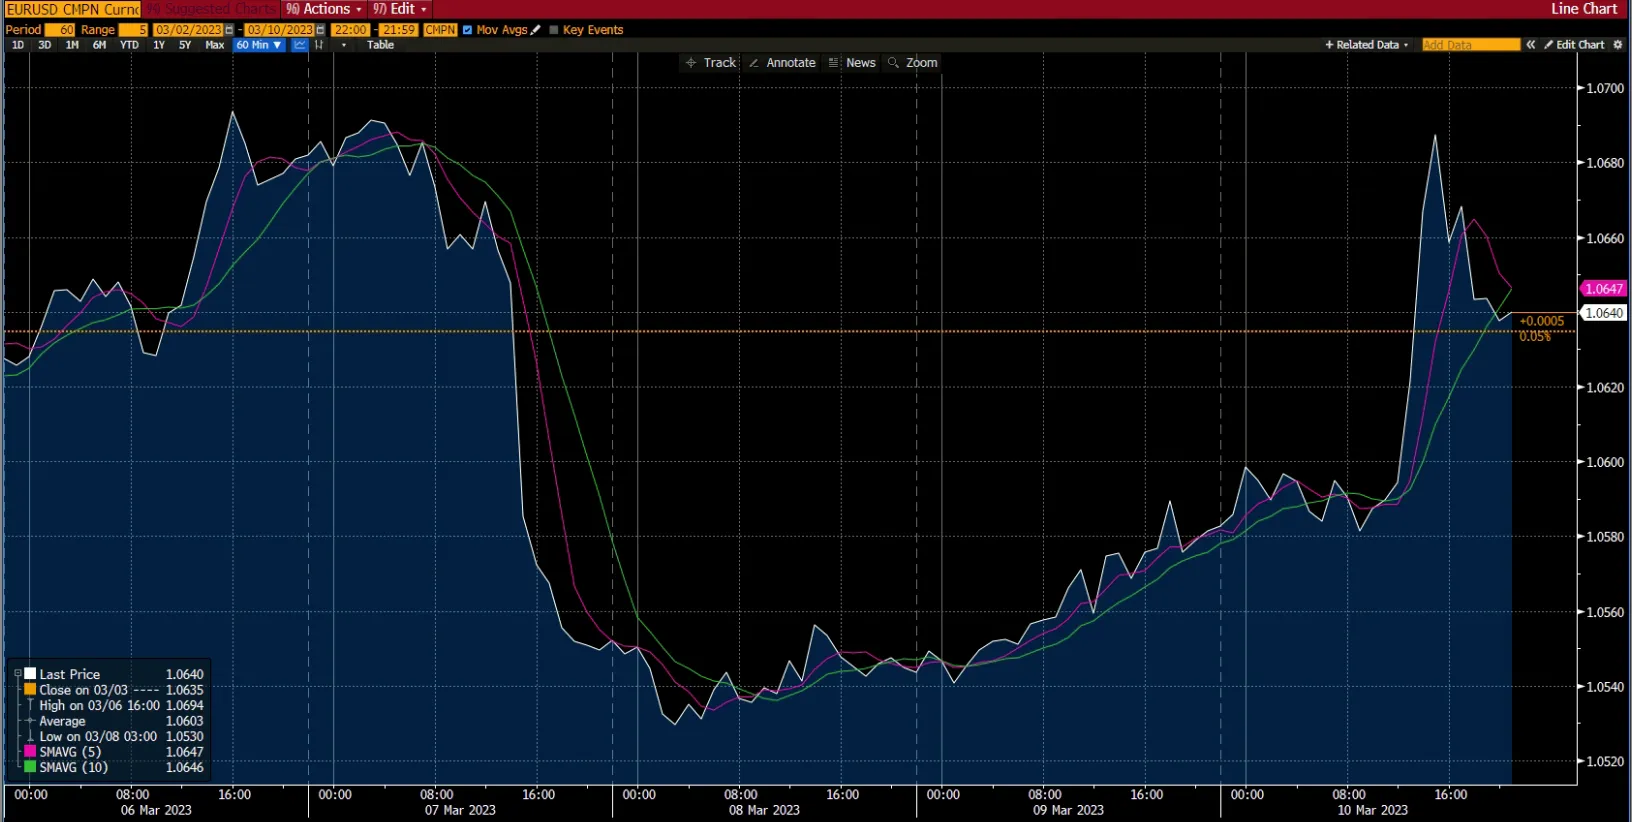1632x822 pixels.
Task: Click the Annotate pencil icon
Action: tap(754, 63)
